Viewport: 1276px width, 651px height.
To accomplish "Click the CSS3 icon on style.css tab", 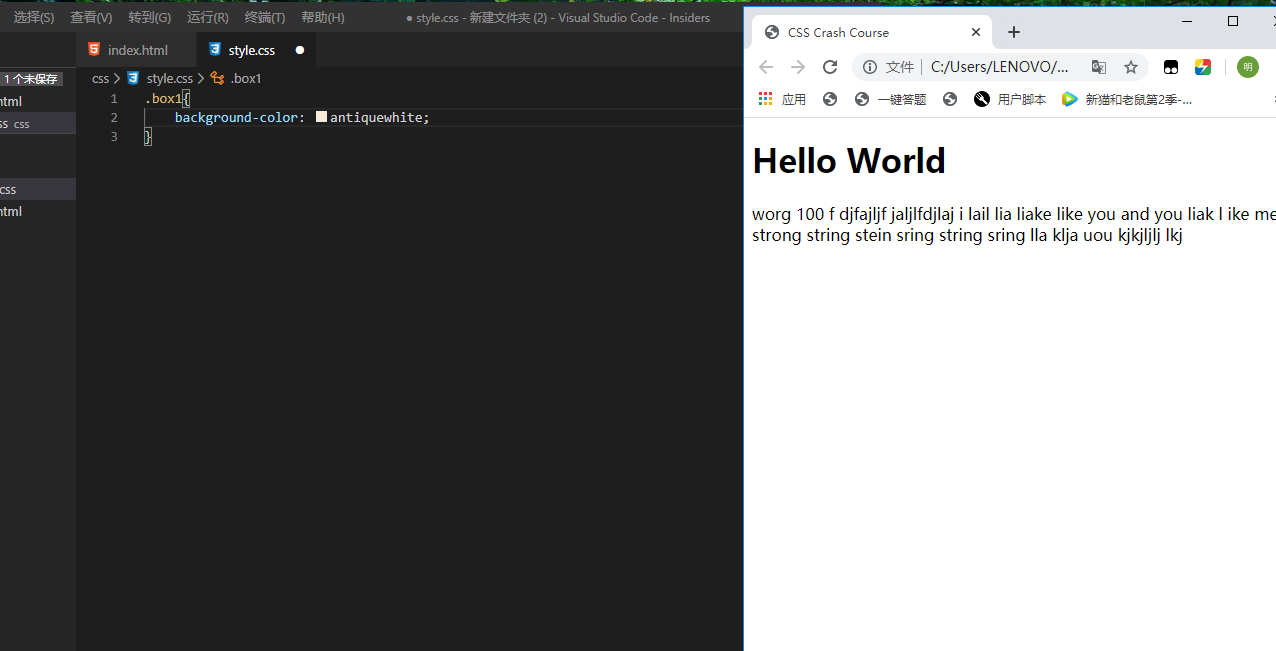I will 214,50.
